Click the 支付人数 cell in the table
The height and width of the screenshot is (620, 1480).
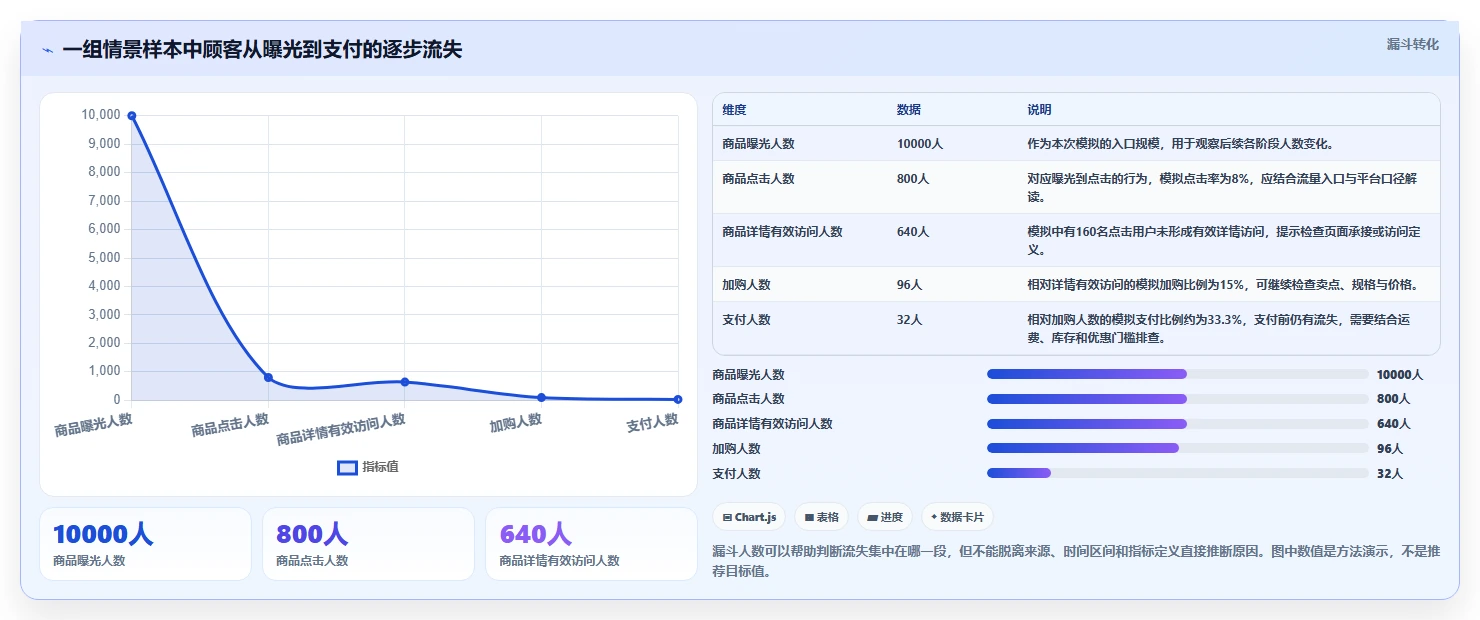pyautogui.click(x=746, y=320)
